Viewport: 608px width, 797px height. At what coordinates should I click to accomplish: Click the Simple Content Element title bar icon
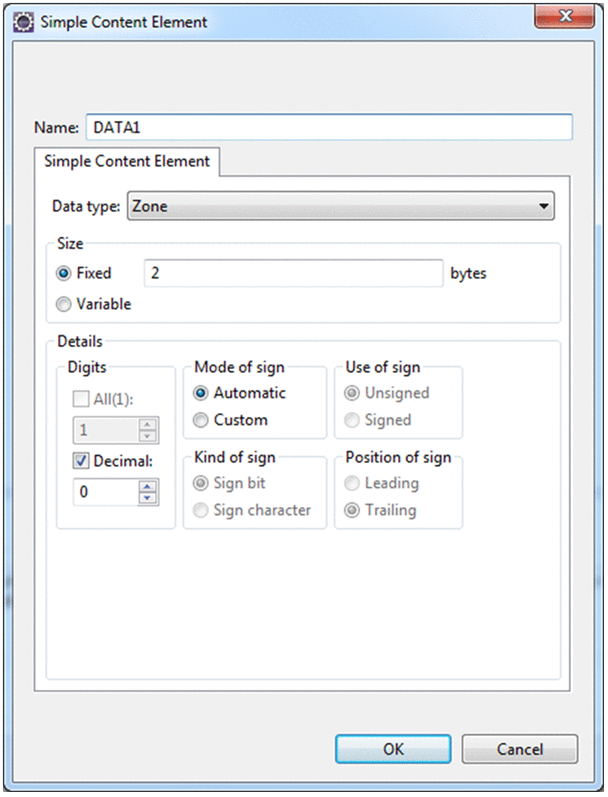(19, 21)
